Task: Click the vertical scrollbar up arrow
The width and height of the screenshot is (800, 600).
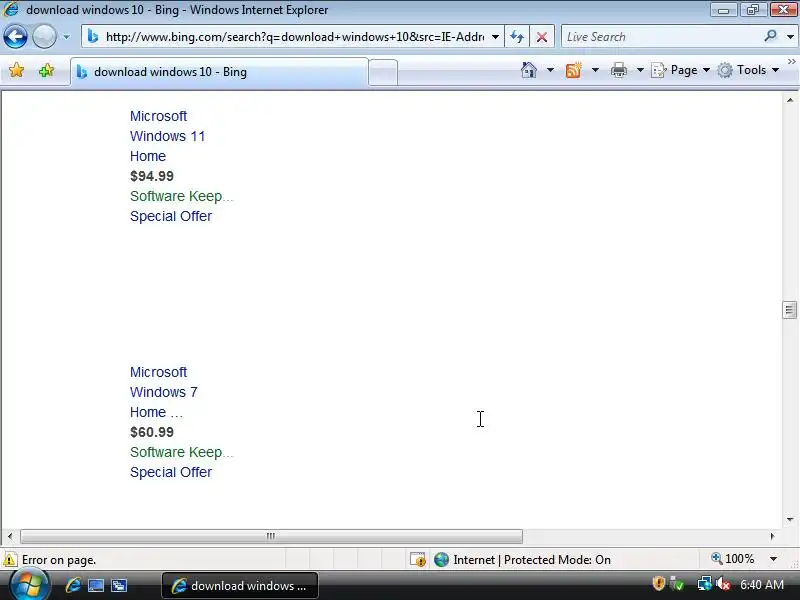Action: tap(790, 100)
